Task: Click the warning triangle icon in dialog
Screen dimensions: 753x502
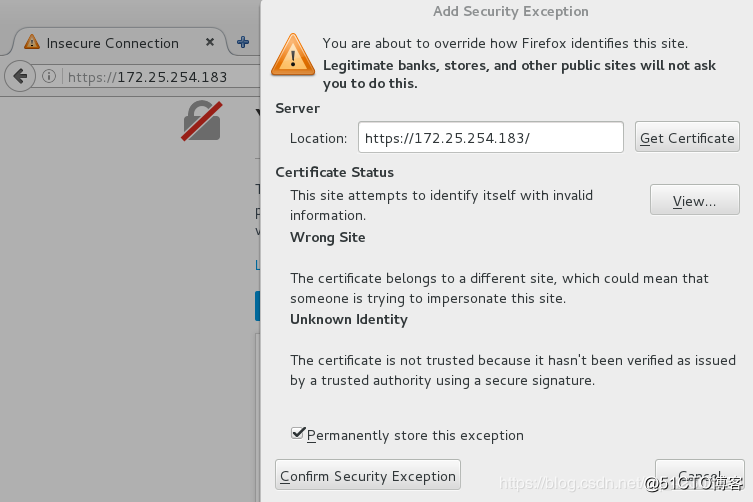Action: click(293, 55)
